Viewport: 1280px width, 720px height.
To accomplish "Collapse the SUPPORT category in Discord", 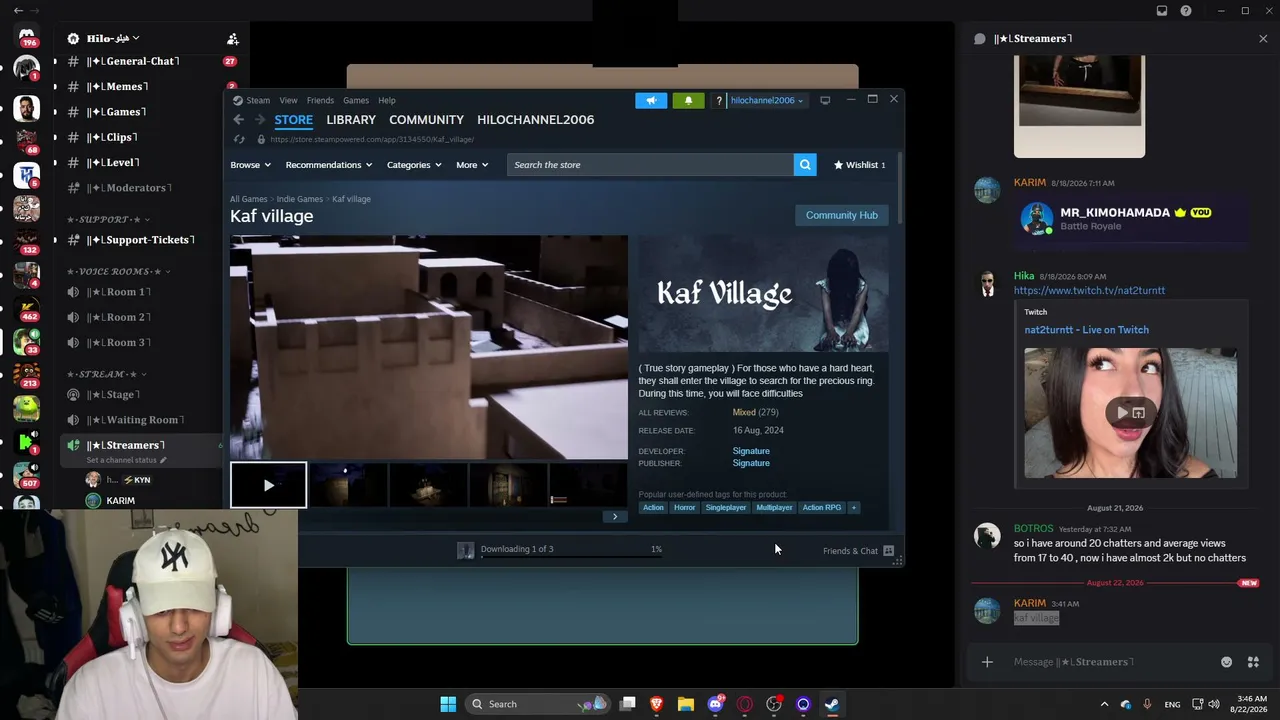I will (109, 219).
